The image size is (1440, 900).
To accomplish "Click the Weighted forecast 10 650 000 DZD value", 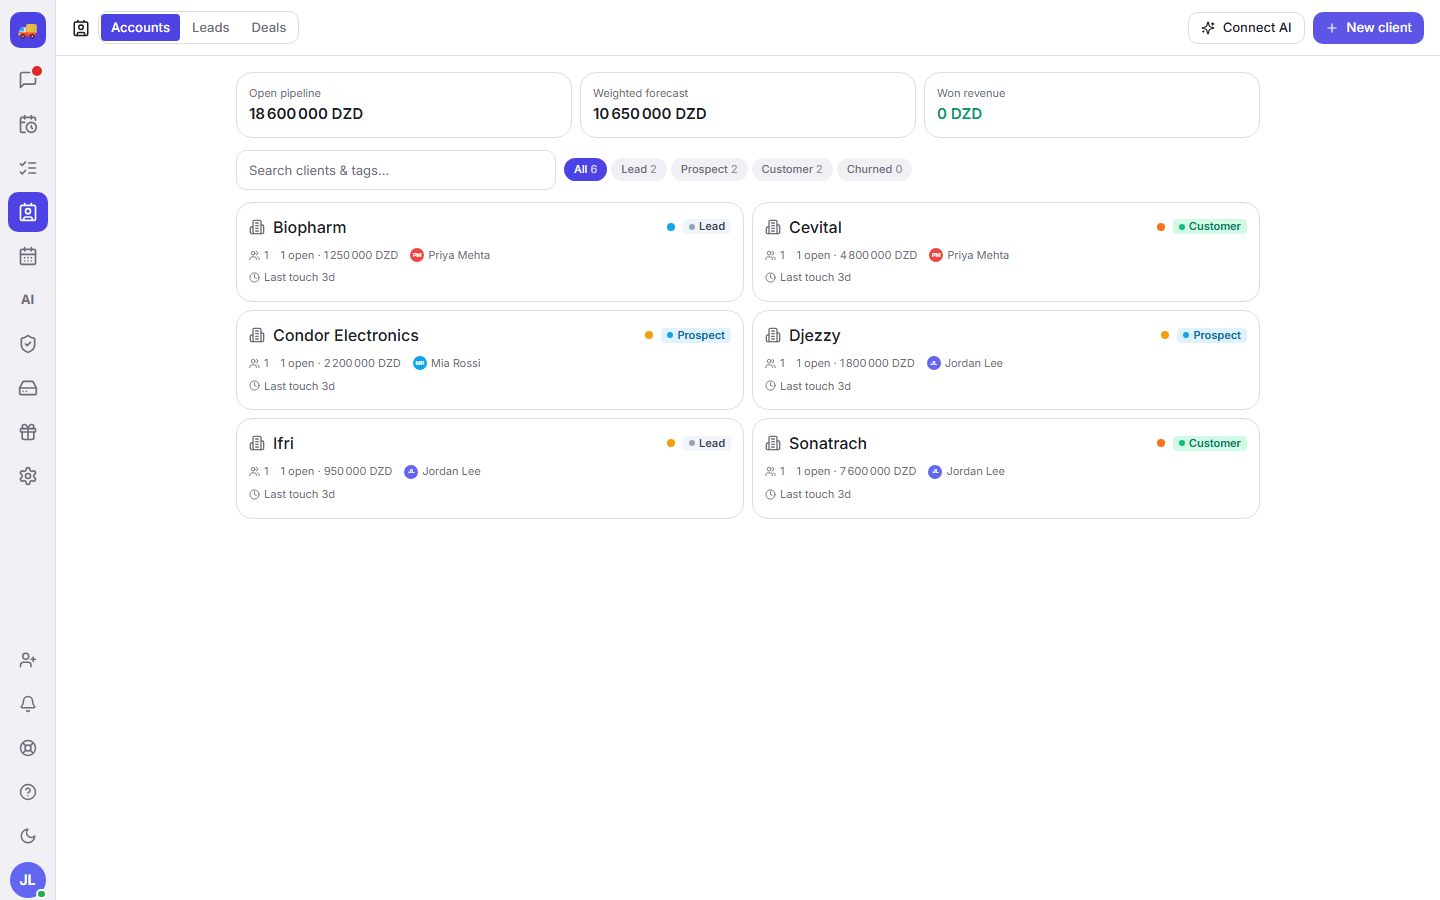I will 650,114.
